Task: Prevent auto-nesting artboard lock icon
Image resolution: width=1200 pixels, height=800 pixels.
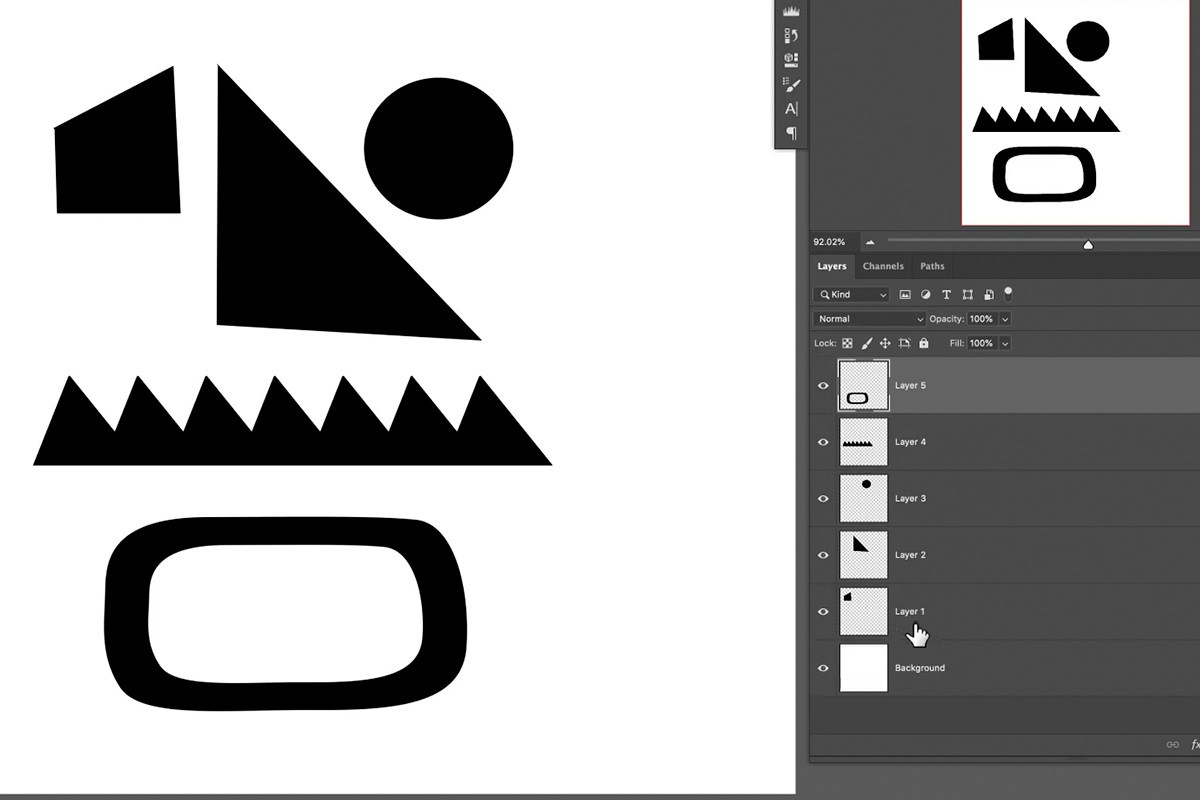Action: 904,343
